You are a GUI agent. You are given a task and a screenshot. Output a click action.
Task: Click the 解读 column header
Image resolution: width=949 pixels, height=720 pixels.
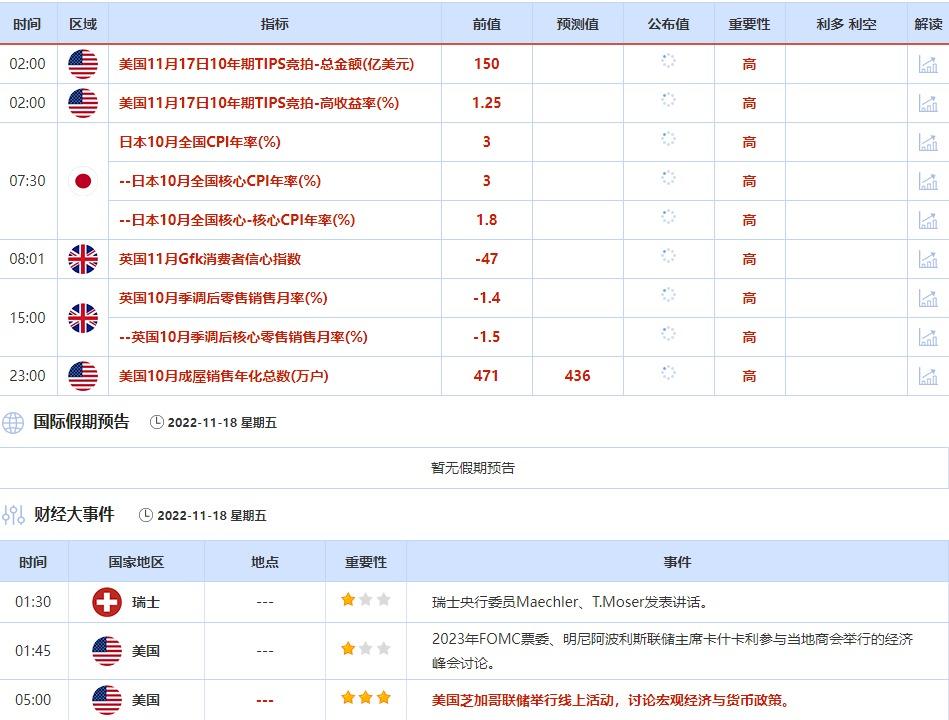coord(927,24)
